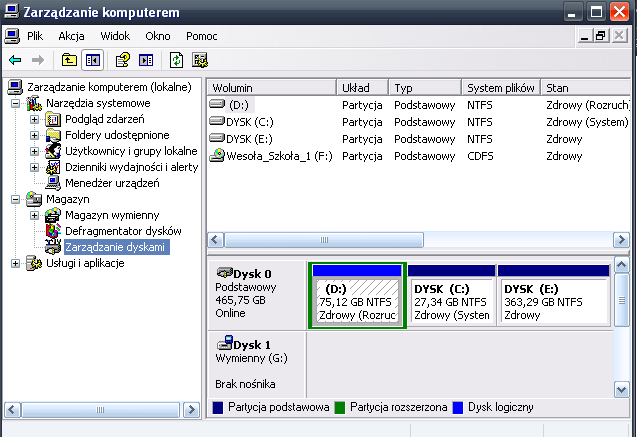Click the Defragmentator dysków icon
The width and height of the screenshot is (637, 437).
(53, 231)
